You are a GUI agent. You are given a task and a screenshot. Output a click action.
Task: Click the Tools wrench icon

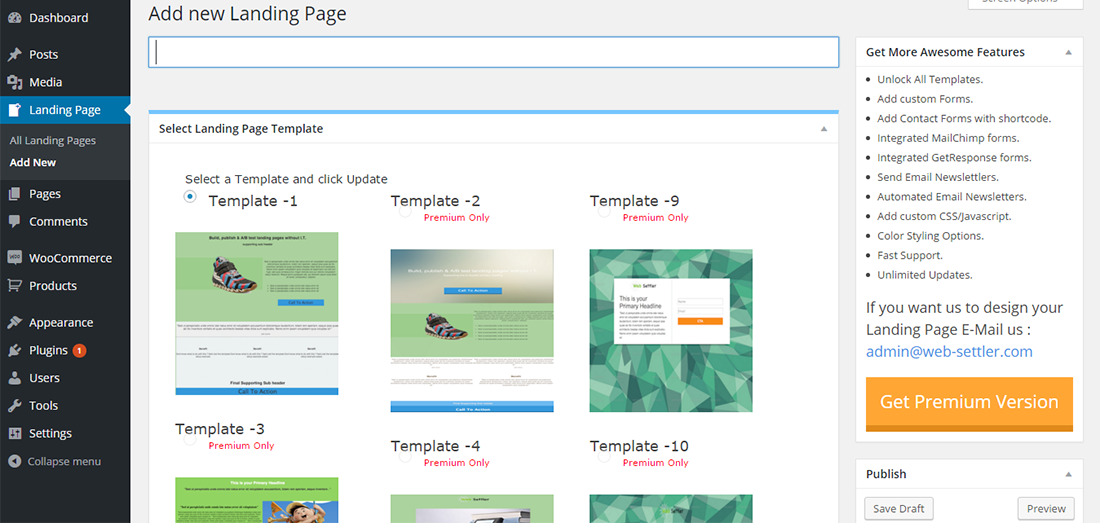coord(14,406)
